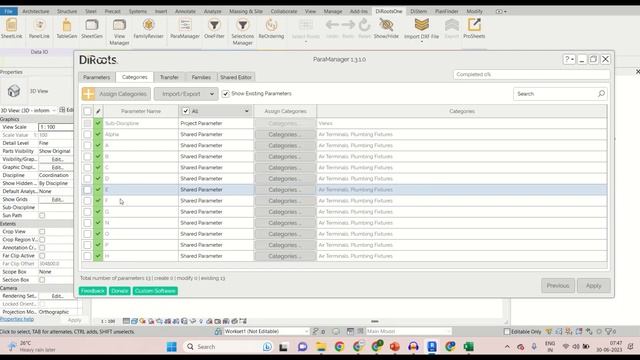Launch the FamilyReviser tool
Image resolution: width=640 pixels, height=360 pixels.
148,28
